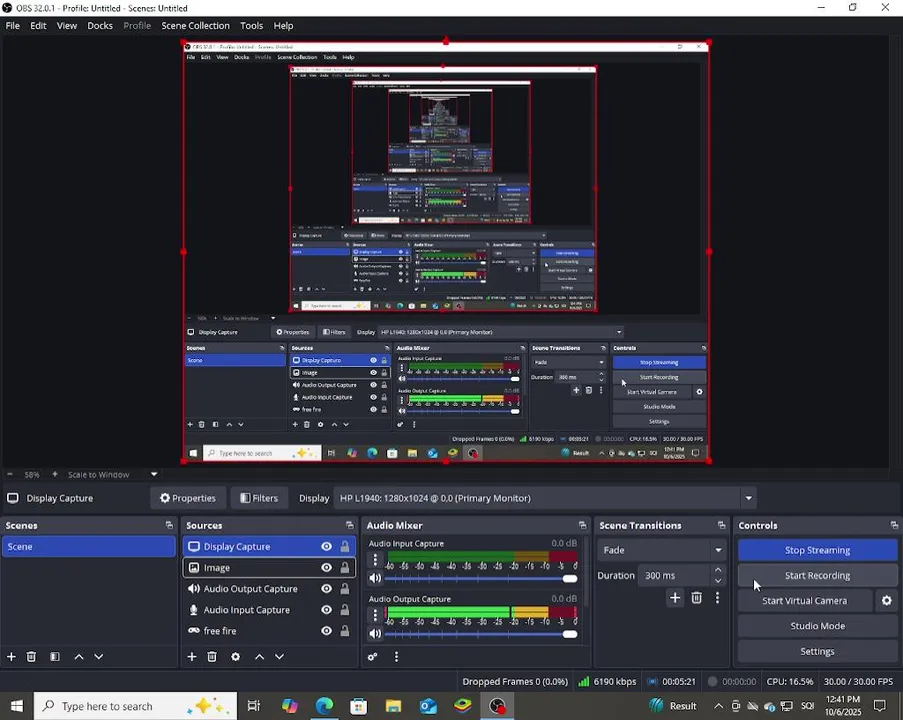
Task: Open source Properties button in toolbar
Action: tap(188, 498)
